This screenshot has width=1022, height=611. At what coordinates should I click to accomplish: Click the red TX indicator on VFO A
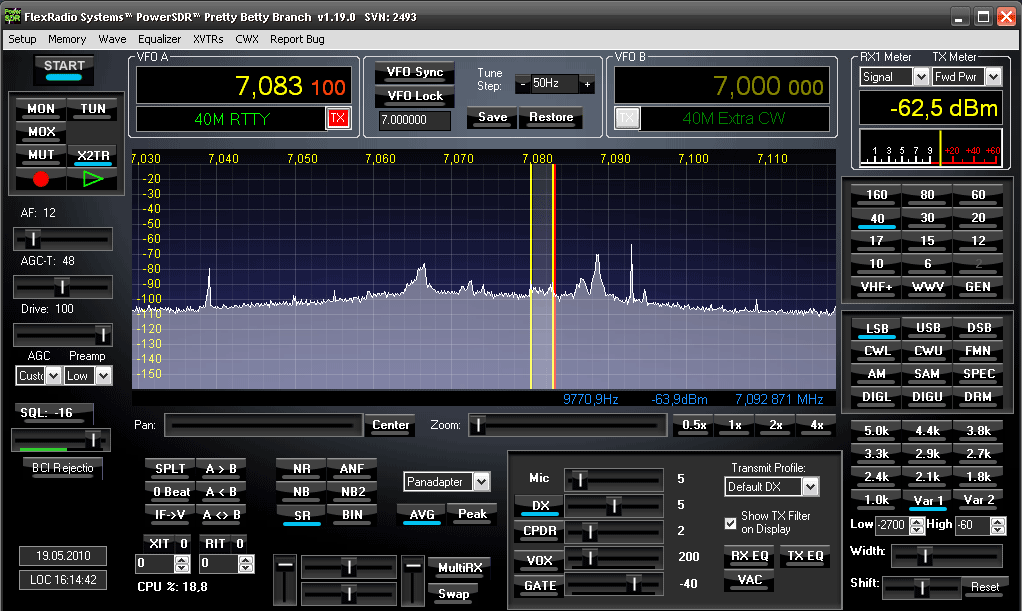pos(338,119)
